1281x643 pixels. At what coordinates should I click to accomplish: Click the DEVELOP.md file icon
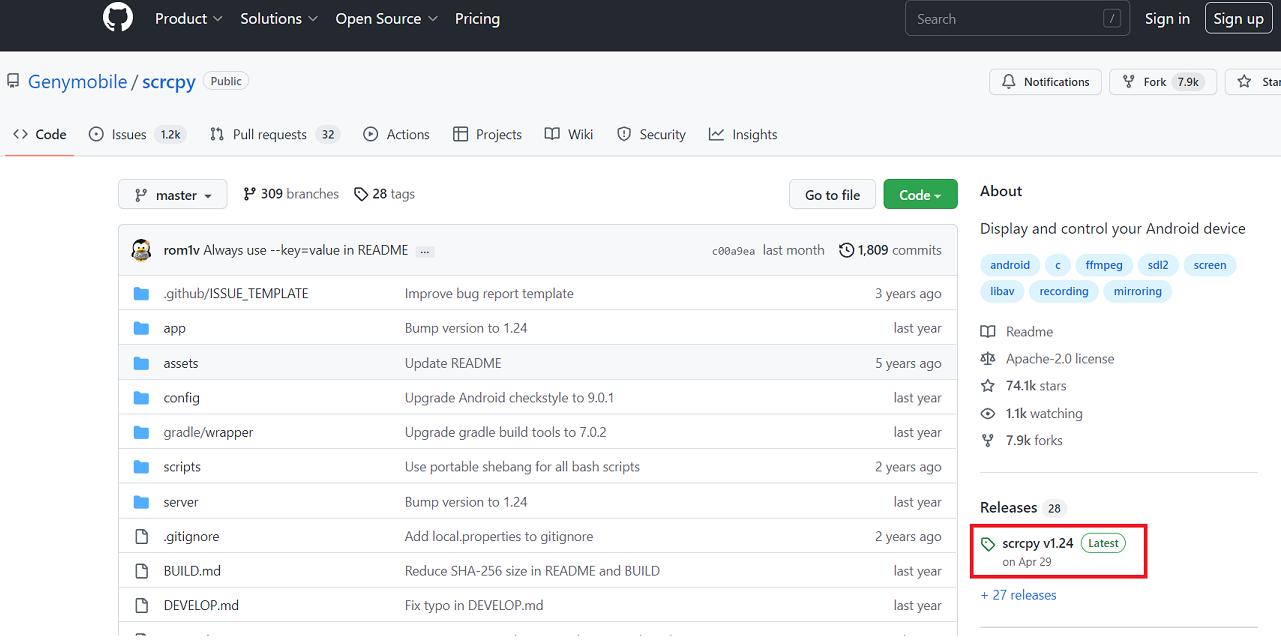[x=141, y=605]
